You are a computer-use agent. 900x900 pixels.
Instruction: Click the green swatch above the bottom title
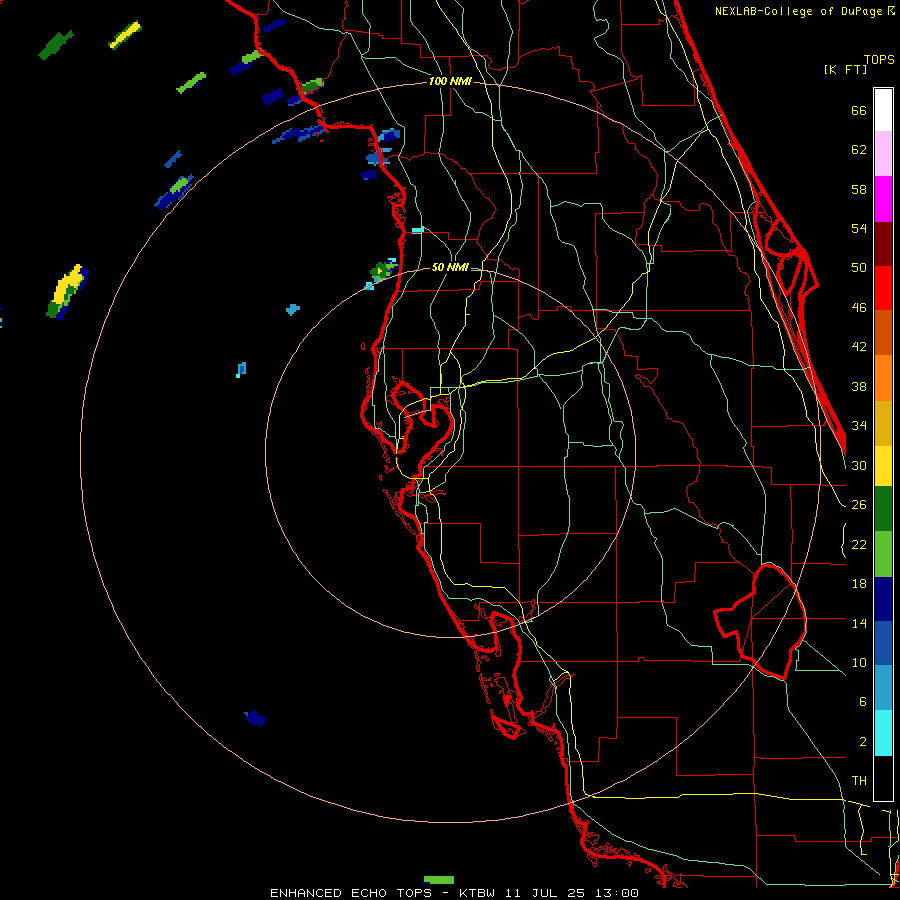(439, 880)
